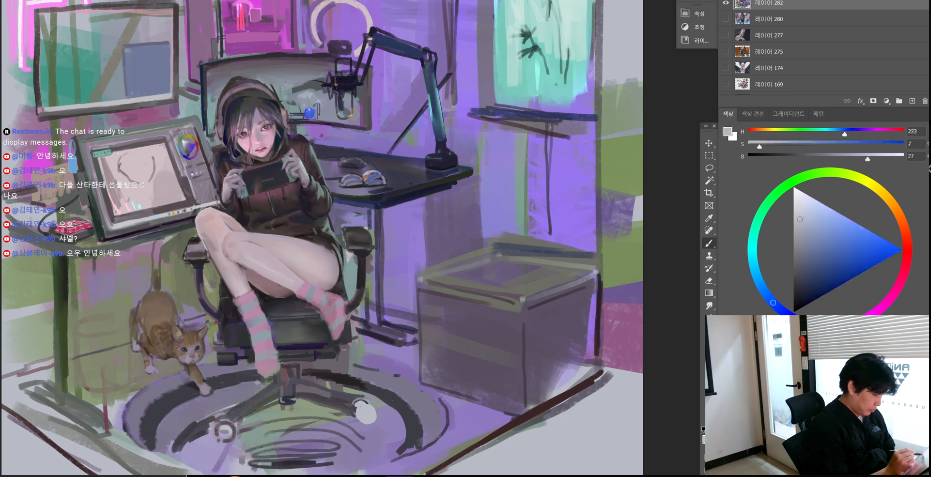Click the S value input field

(x=916, y=144)
